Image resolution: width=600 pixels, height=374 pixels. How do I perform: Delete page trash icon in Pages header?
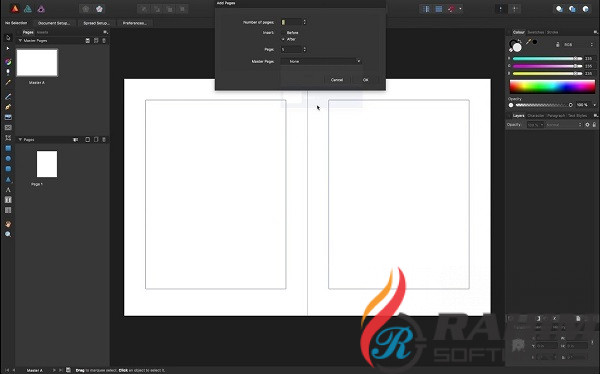104,140
